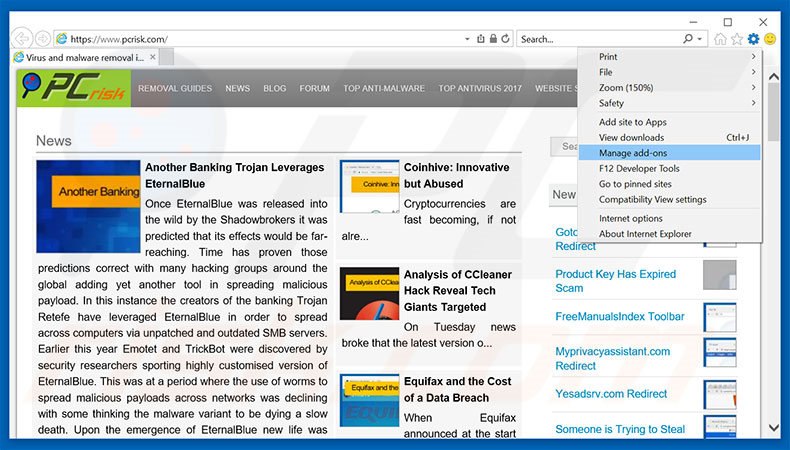
Task: Click compatibility view icon beside lock
Action: click(x=481, y=39)
